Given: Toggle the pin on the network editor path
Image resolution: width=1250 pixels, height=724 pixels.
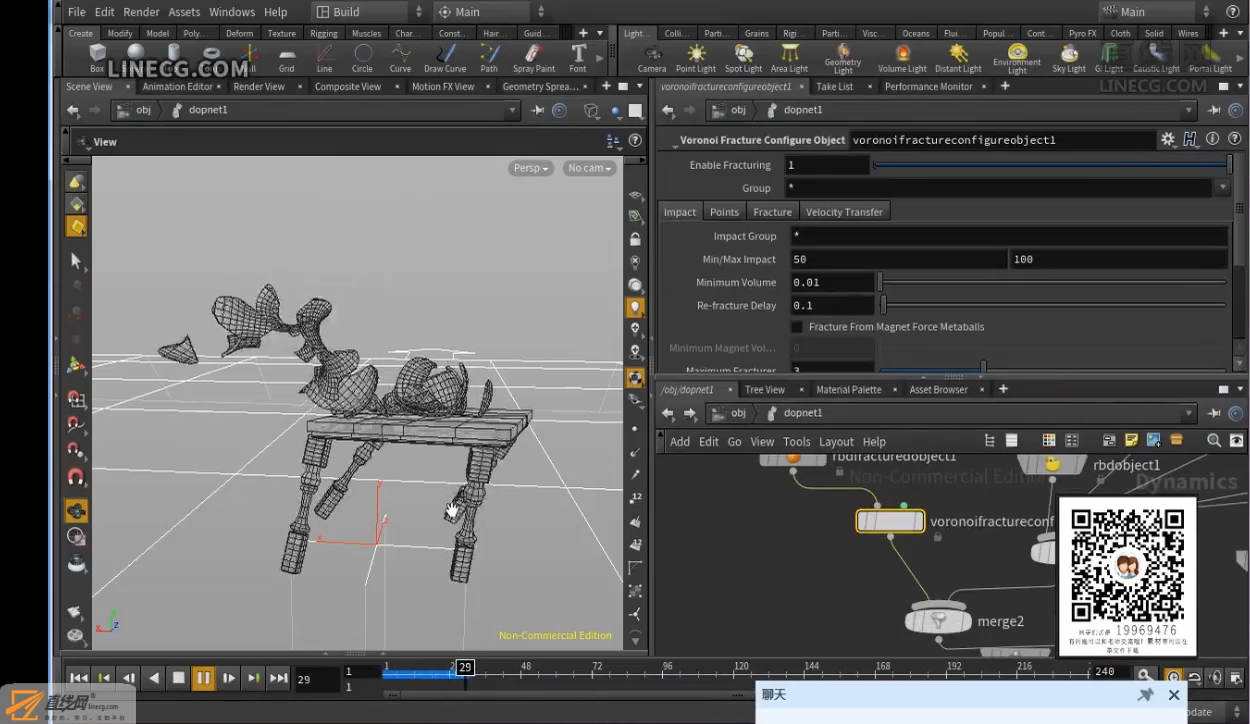Looking at the screenshot, I should pyautogui.click(x=1215, y=413).
